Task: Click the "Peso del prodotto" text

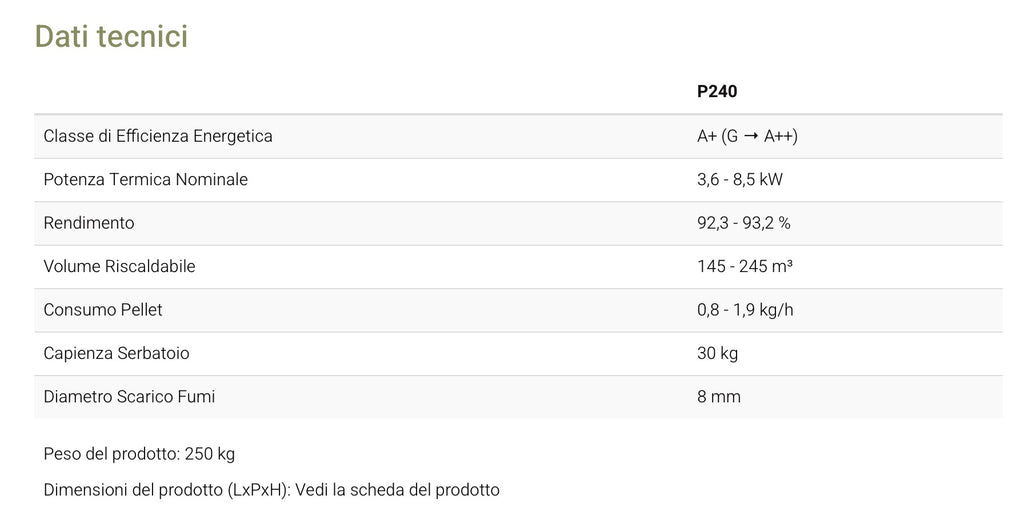Action: [x=111, y=454]
